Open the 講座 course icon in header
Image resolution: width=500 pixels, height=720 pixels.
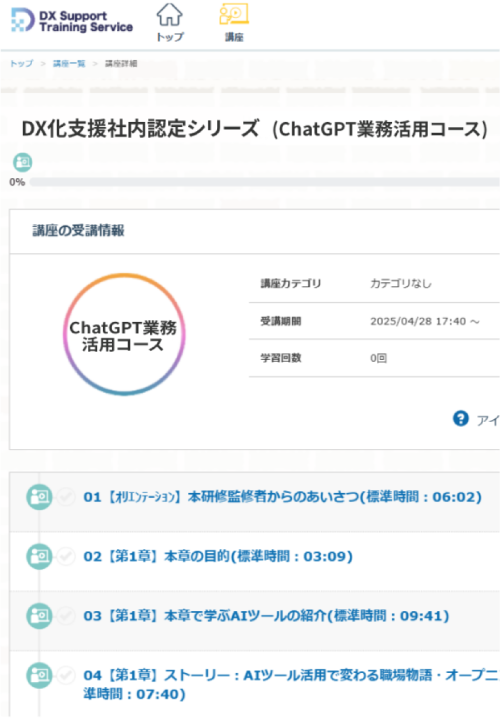(x=234, y=23)
